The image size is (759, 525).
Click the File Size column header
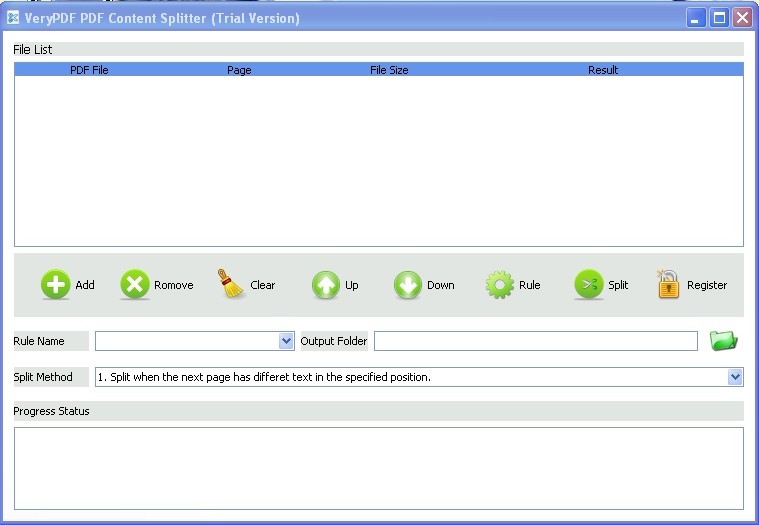(x=389, y=70)
